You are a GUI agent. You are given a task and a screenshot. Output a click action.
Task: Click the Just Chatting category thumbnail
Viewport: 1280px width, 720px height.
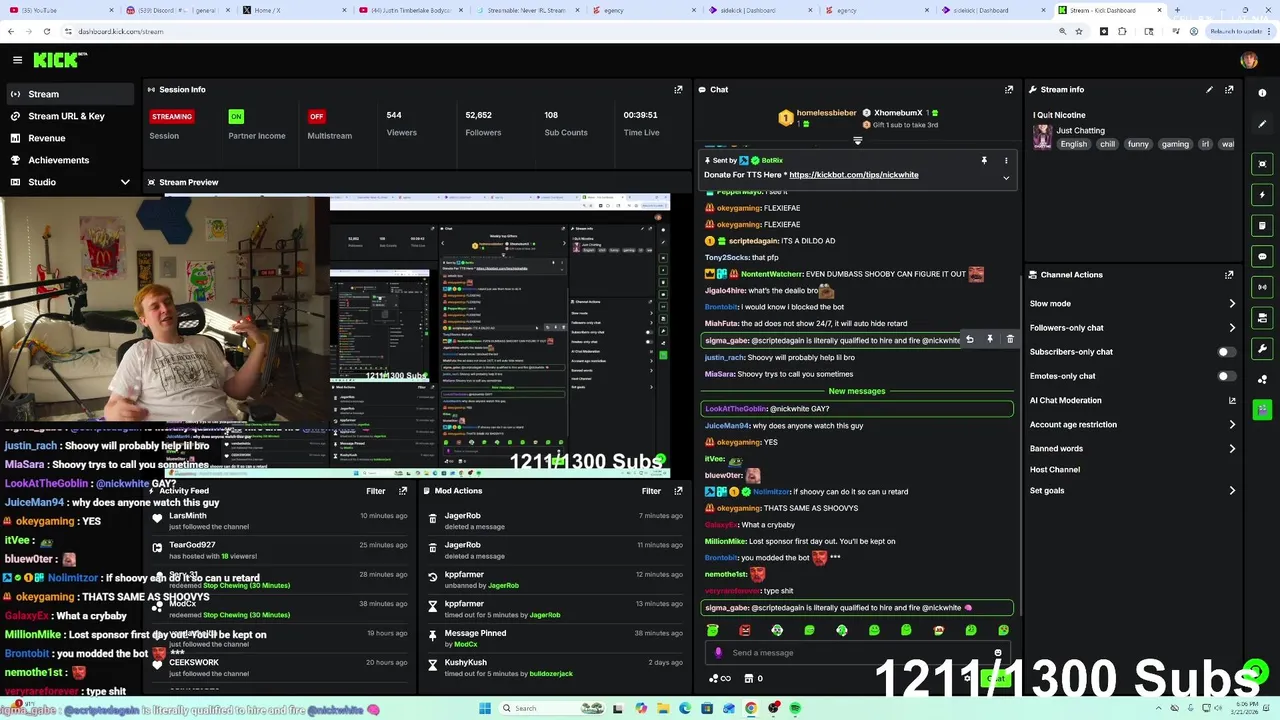tap(1043, 137)
